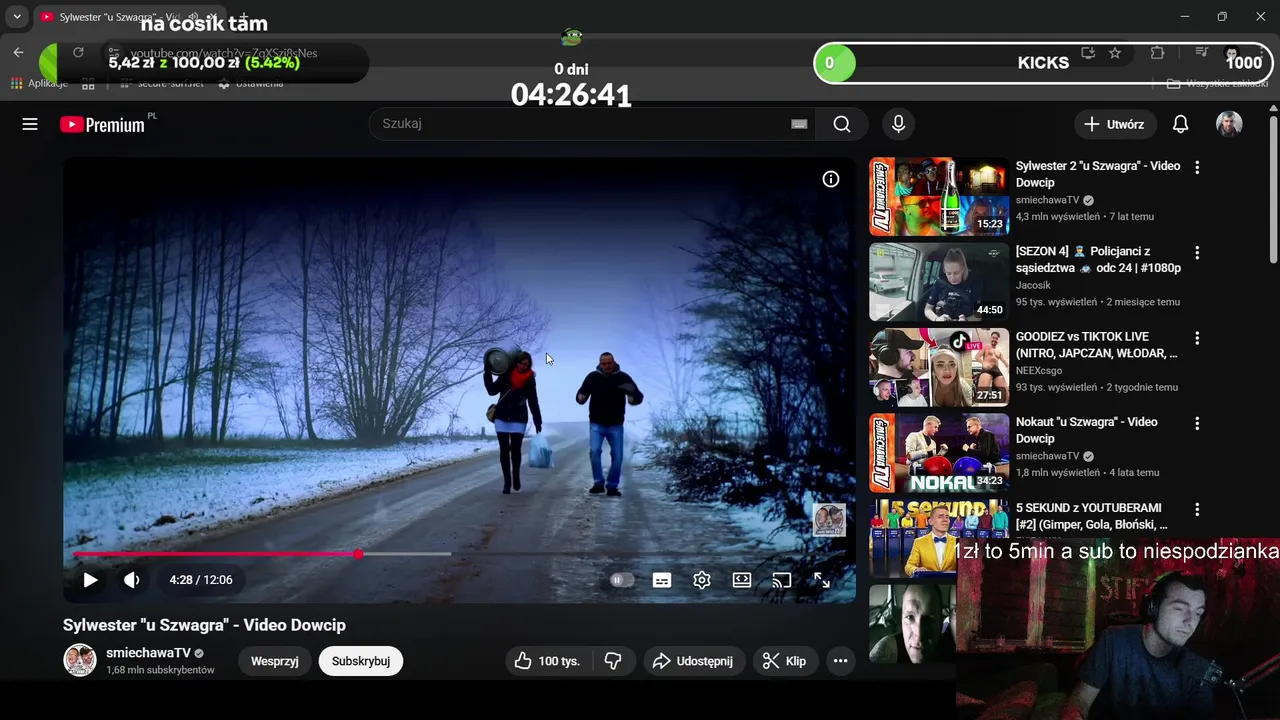Show video info card icon
This screenshot has width=1280, height=720.
pyautogui.click(x=831, y=179)
